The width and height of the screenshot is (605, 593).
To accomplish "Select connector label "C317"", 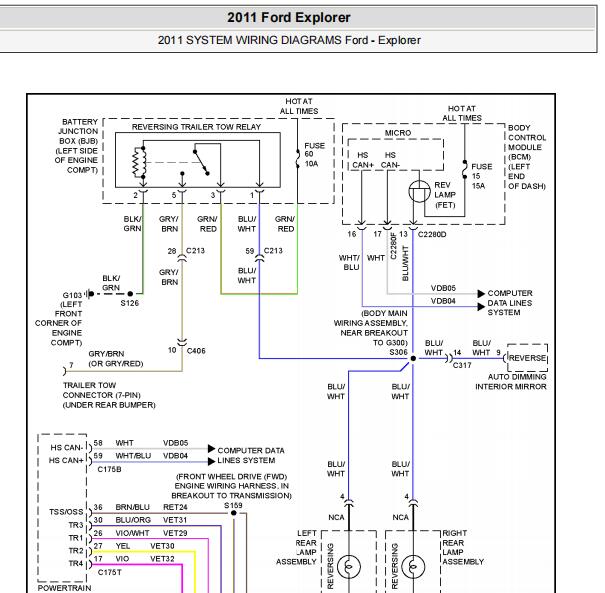I will pos(462,365).
